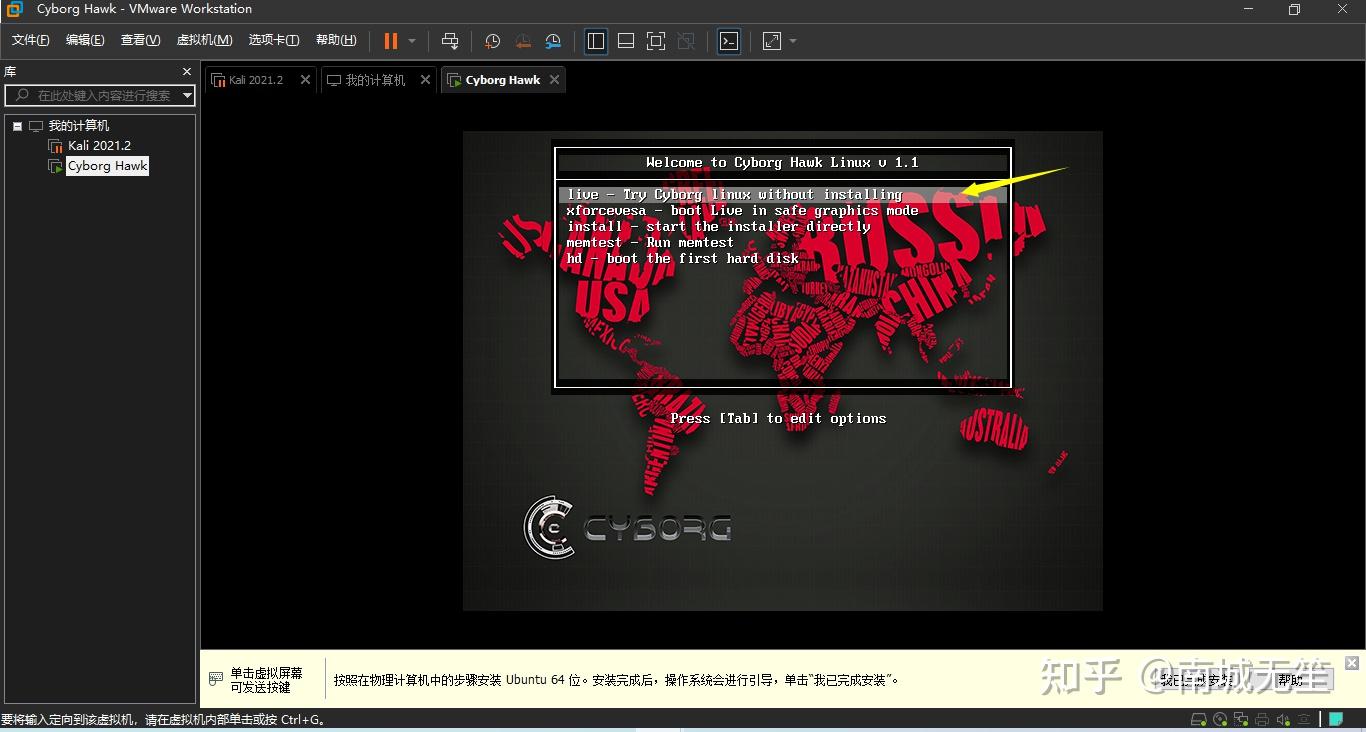Image resolution: width=1366 pixels, height=732 pixels.
Task: Toggle the library sidebar view
Action: pos(596,41)
